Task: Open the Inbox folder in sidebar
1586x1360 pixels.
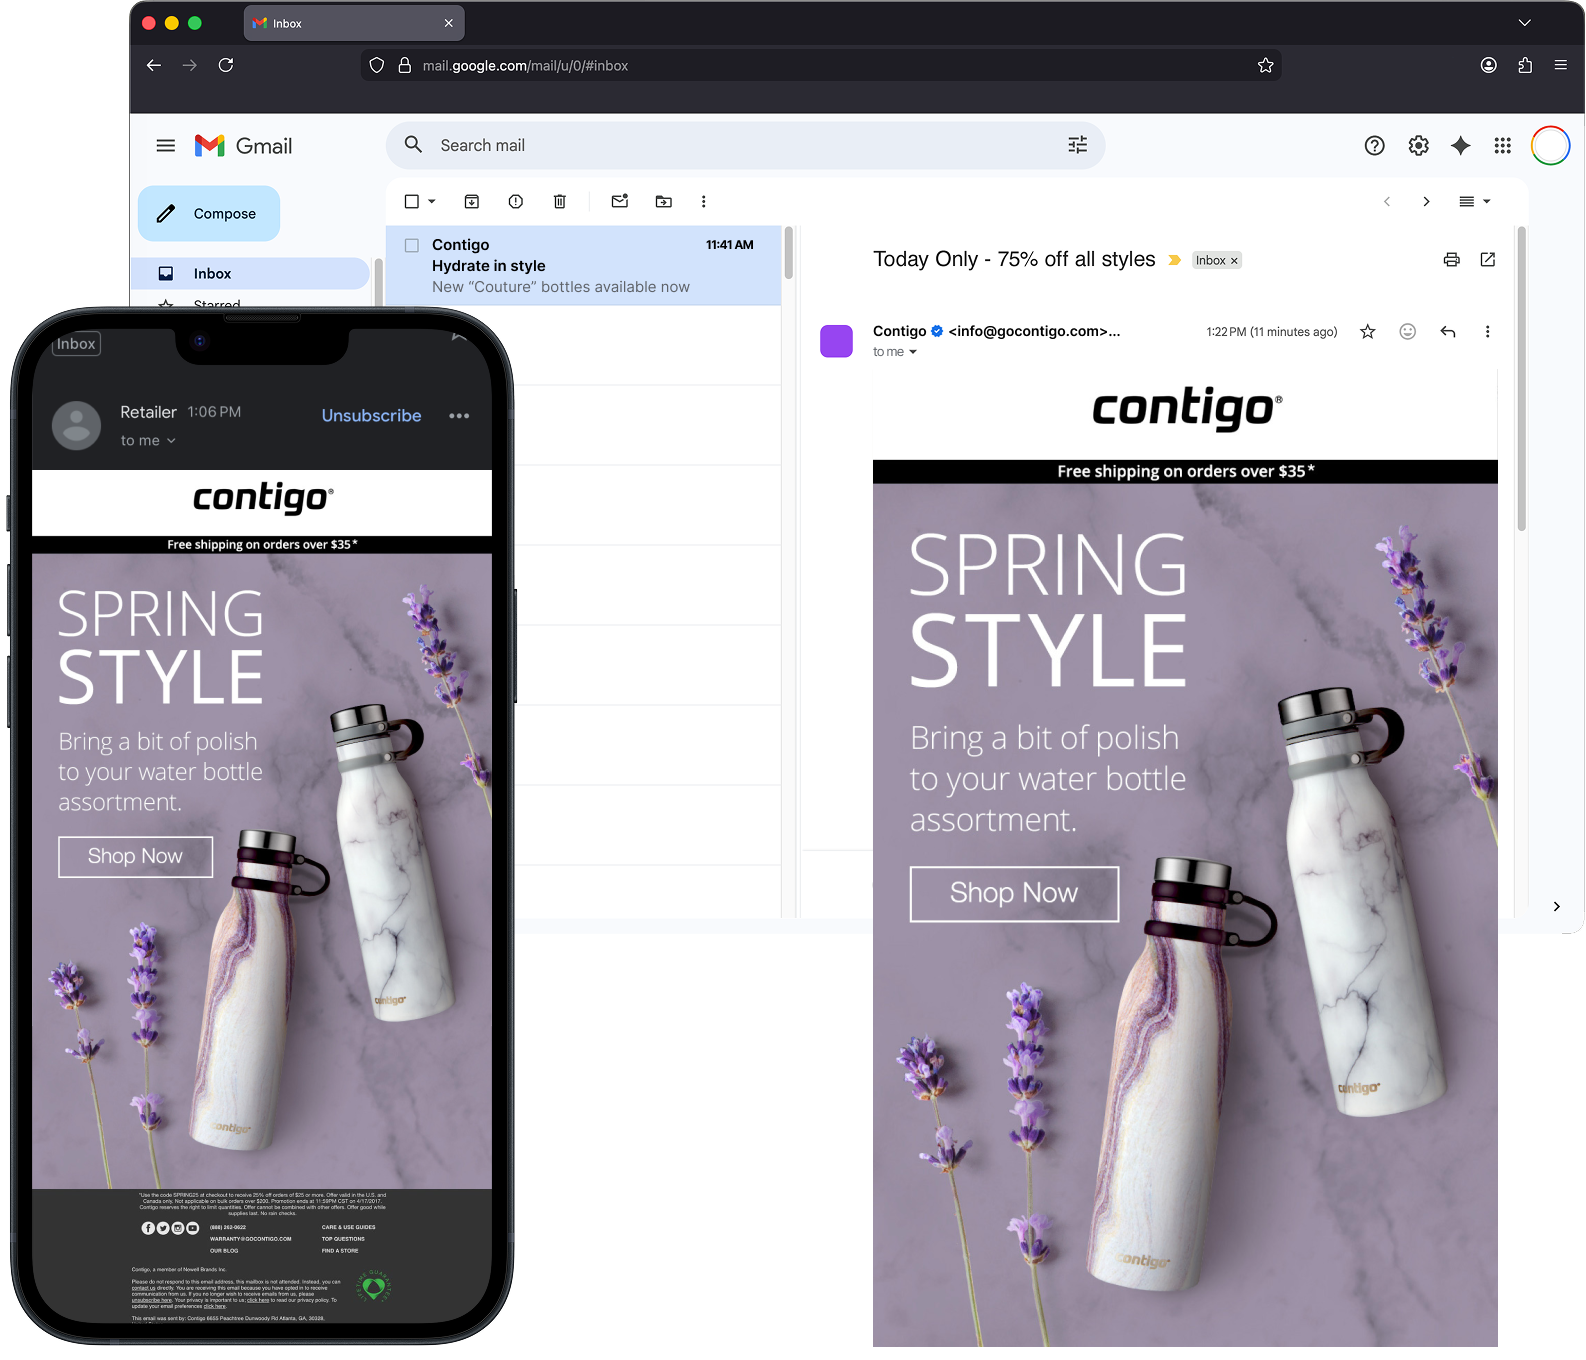Action: coord(212,274)
